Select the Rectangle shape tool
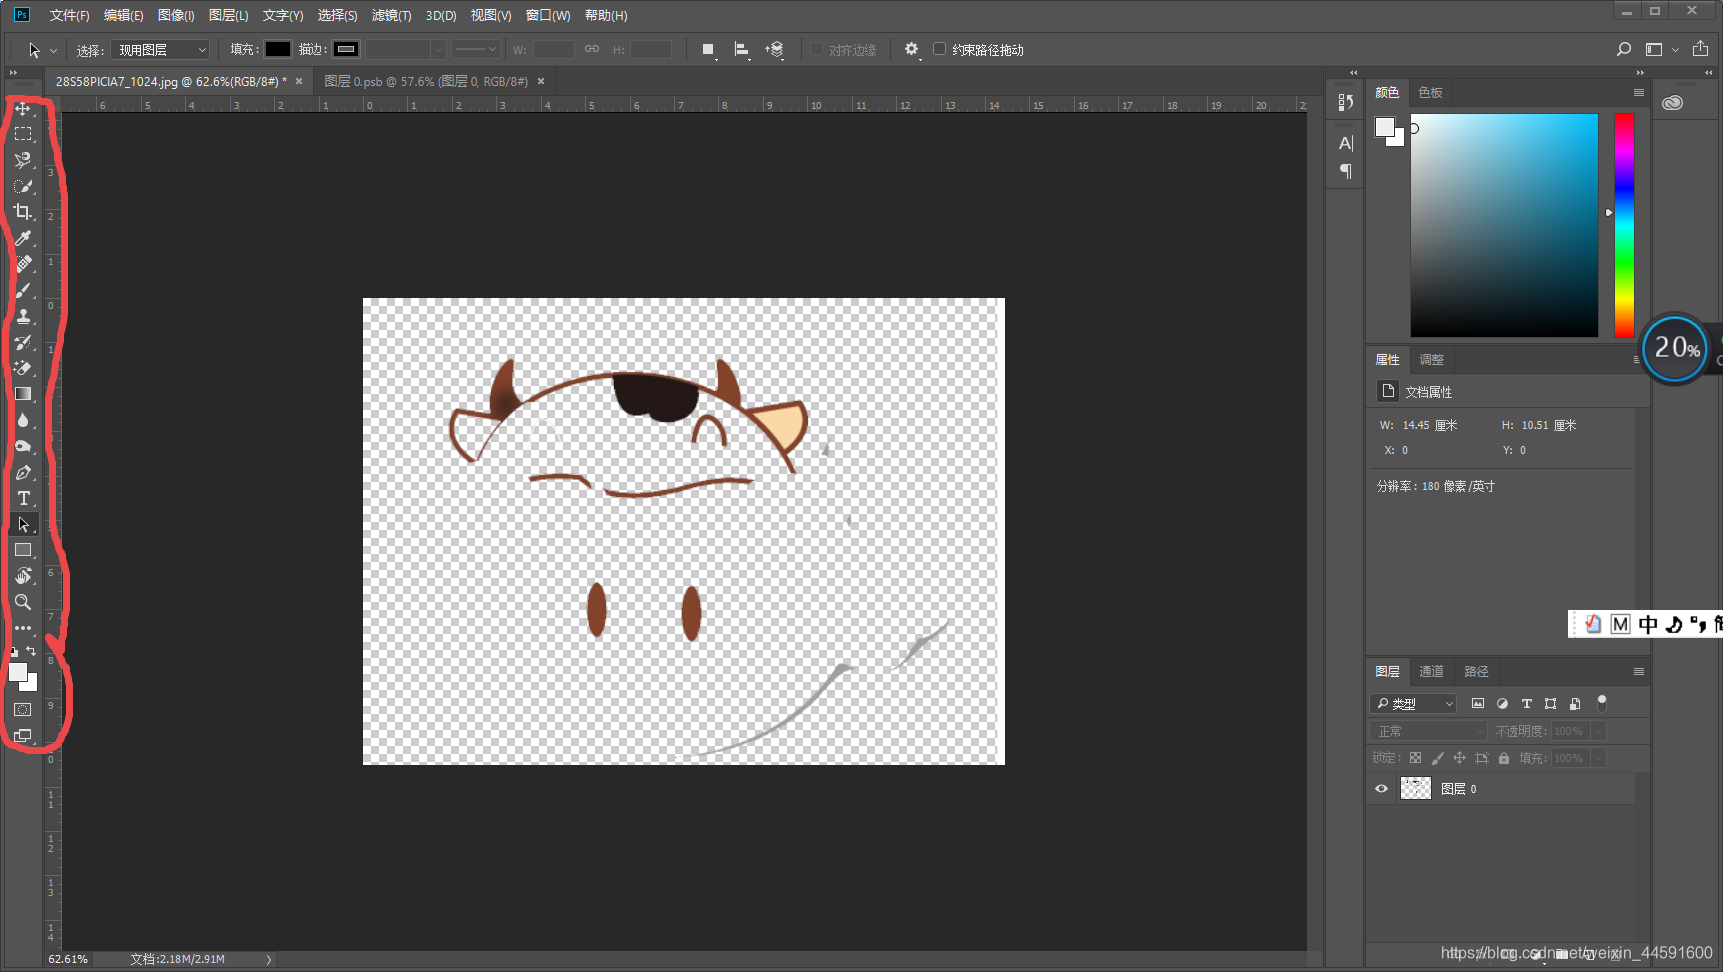This screenshot has height=972, width=1723. pos(22,550)
